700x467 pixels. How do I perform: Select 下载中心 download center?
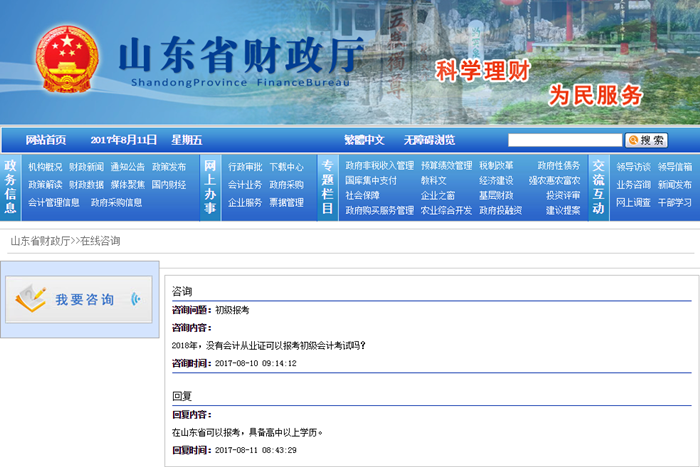[286, 167]
